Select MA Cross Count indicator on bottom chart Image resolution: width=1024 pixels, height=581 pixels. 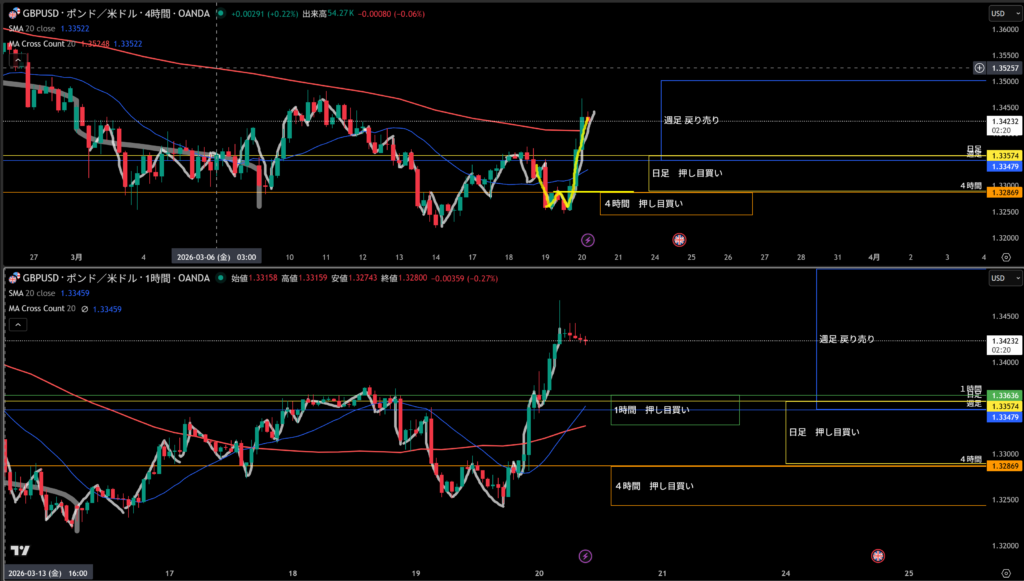(x=45, y=309)
